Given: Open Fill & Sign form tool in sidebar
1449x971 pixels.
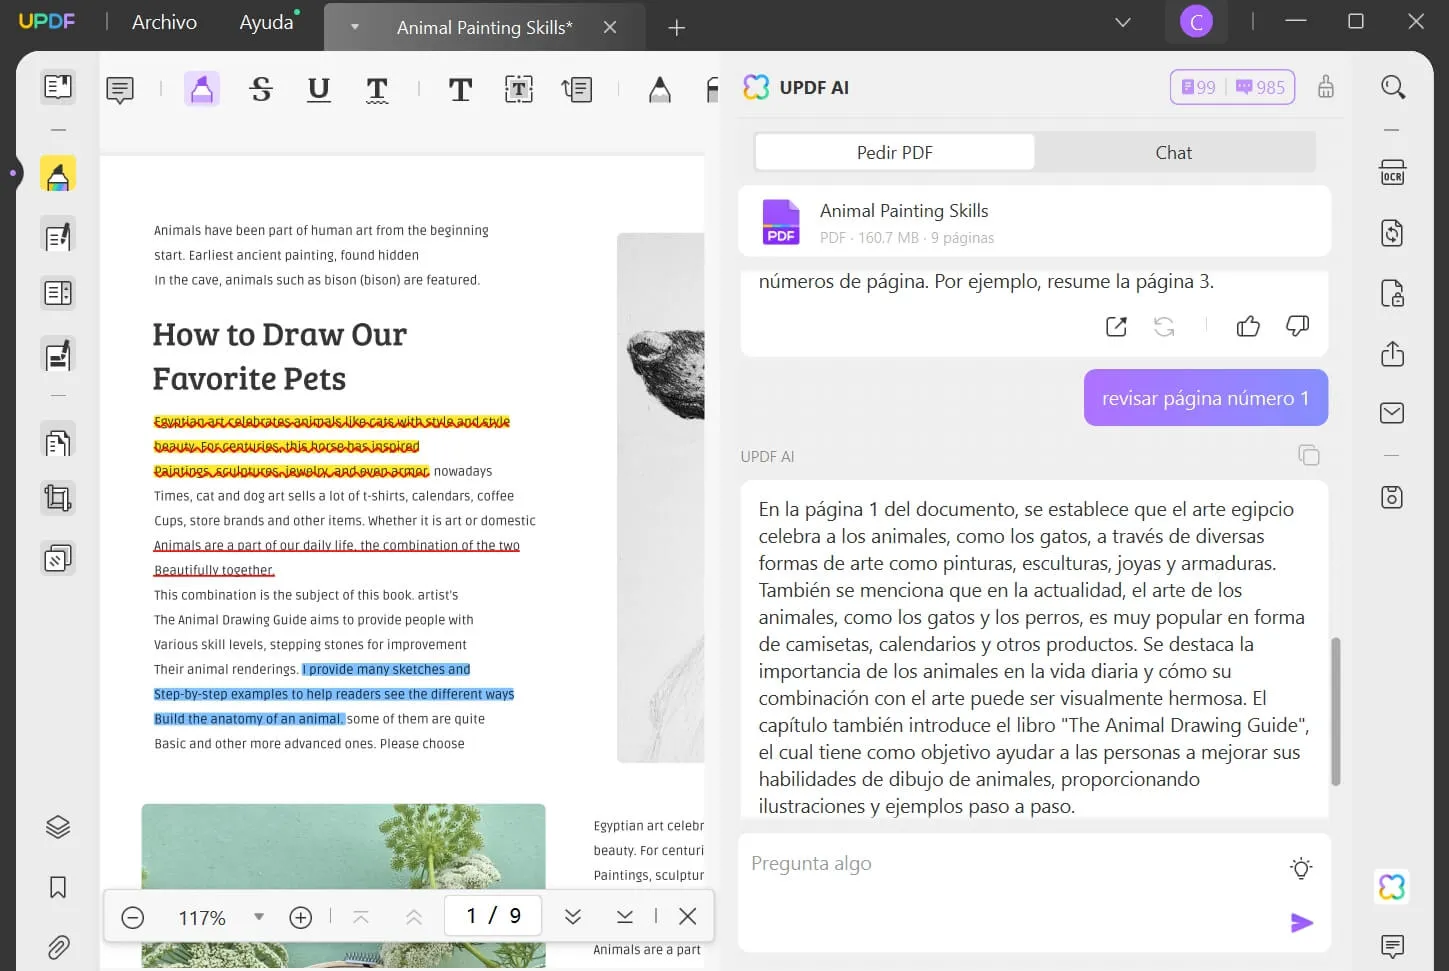Looking at the screenshot, I should [58, 355].
